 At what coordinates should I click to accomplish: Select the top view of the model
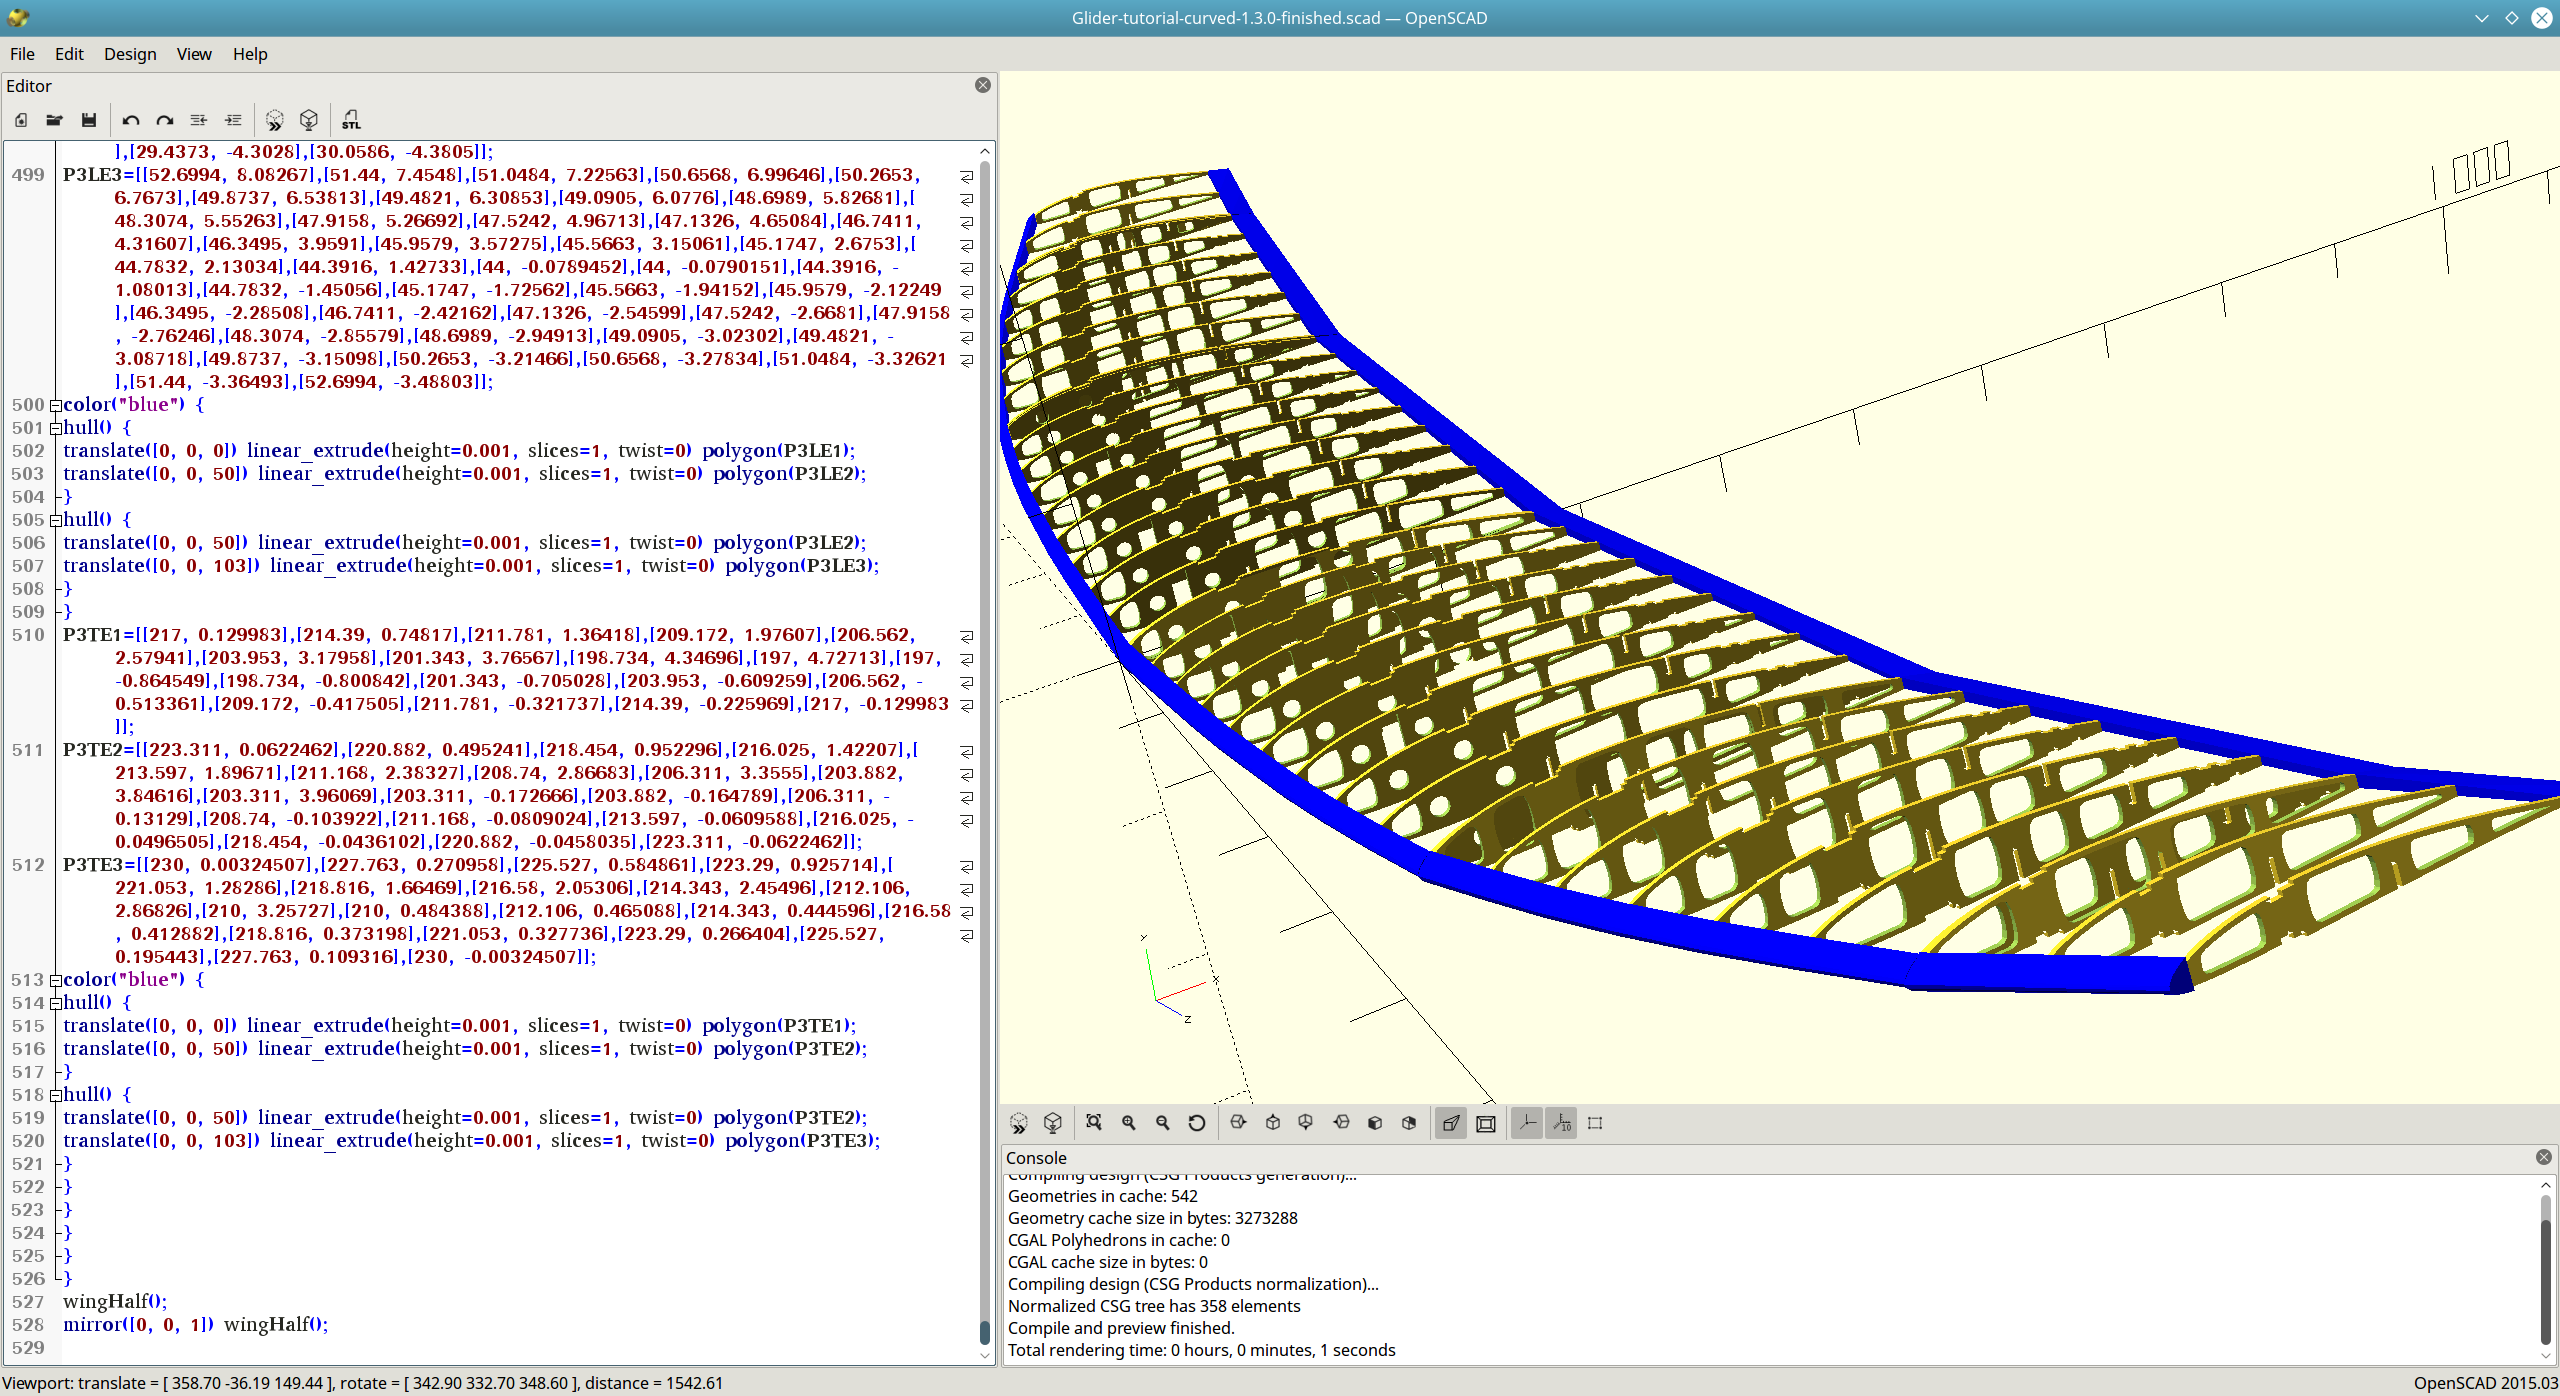tap(1272, 1123)
